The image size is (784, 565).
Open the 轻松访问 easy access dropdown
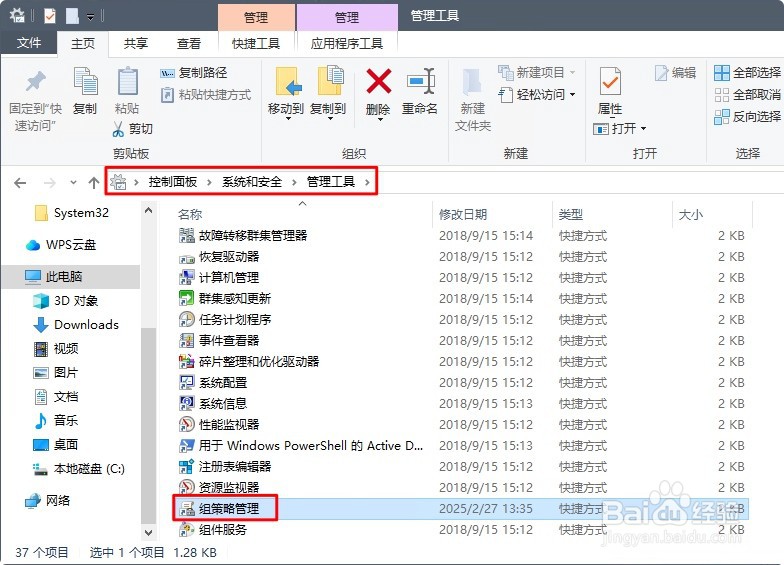pos(537,94)
